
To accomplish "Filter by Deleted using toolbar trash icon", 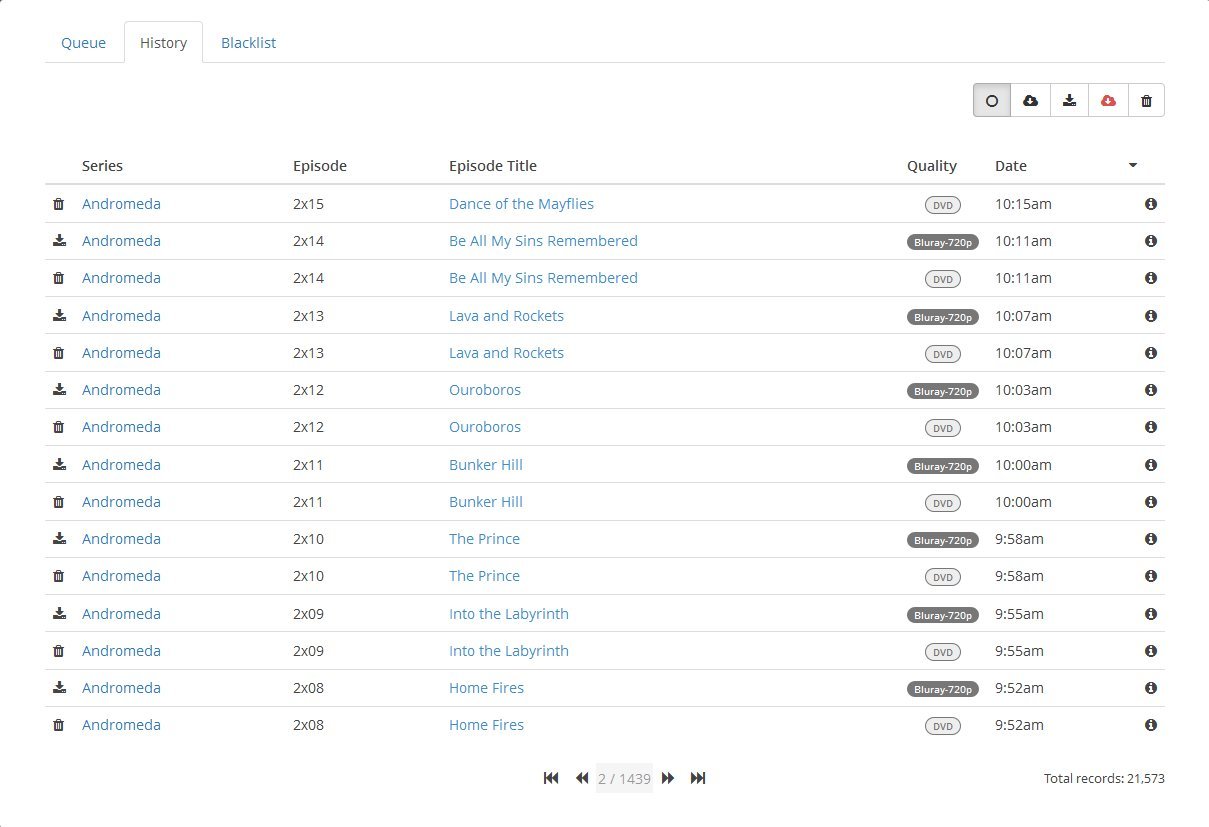I will point(1146,101).
